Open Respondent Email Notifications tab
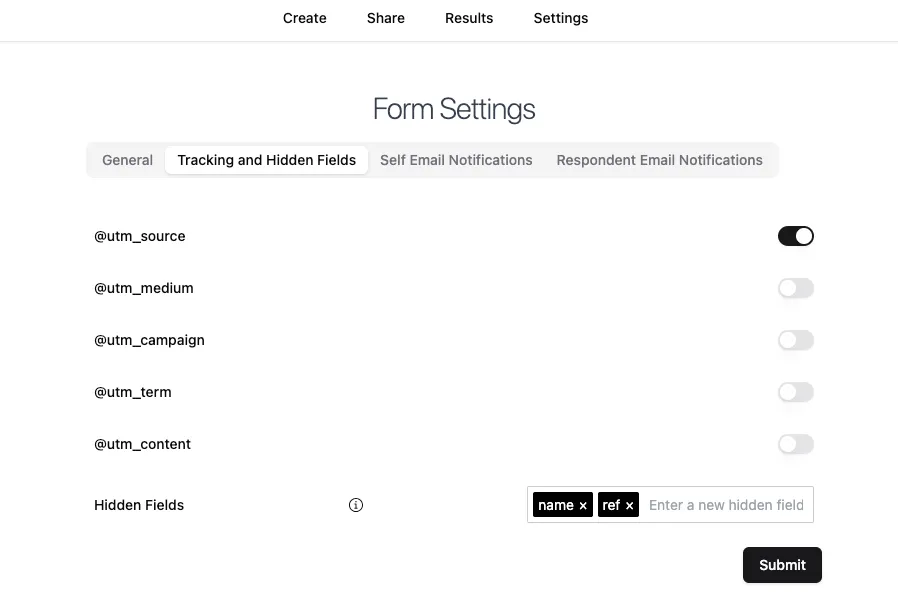898x612 pixels. coord(659,160)
